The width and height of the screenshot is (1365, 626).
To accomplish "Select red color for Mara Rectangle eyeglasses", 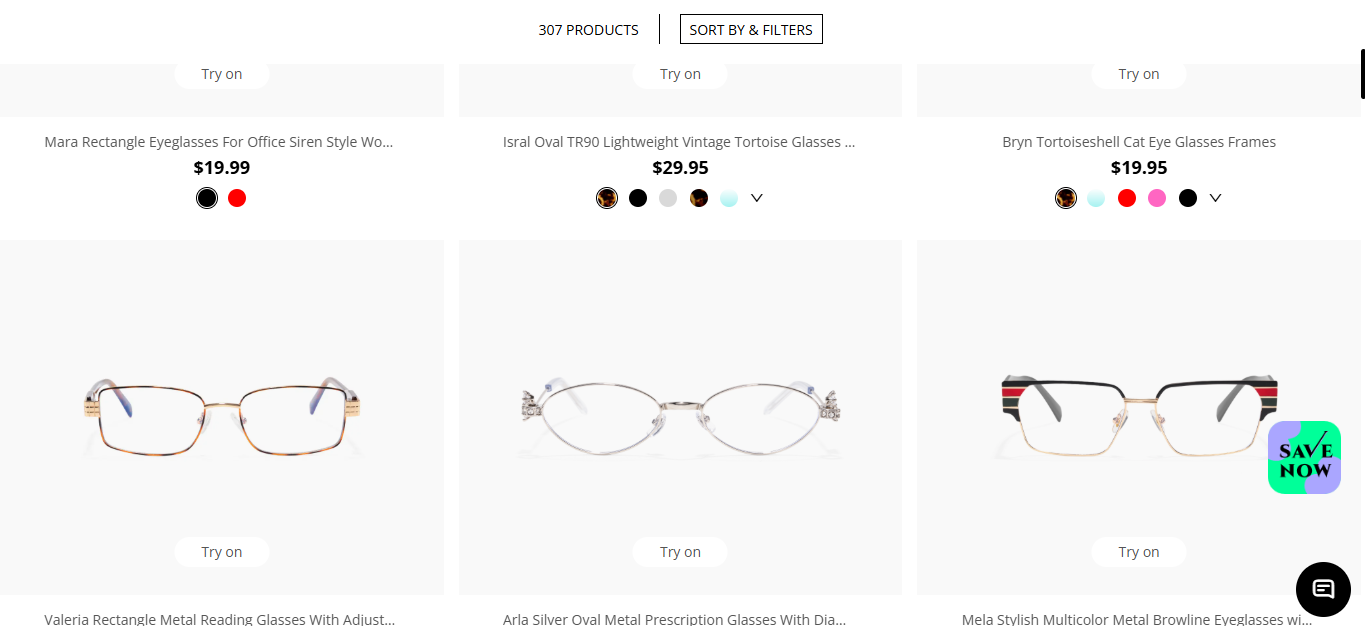I will click(237, 198).
